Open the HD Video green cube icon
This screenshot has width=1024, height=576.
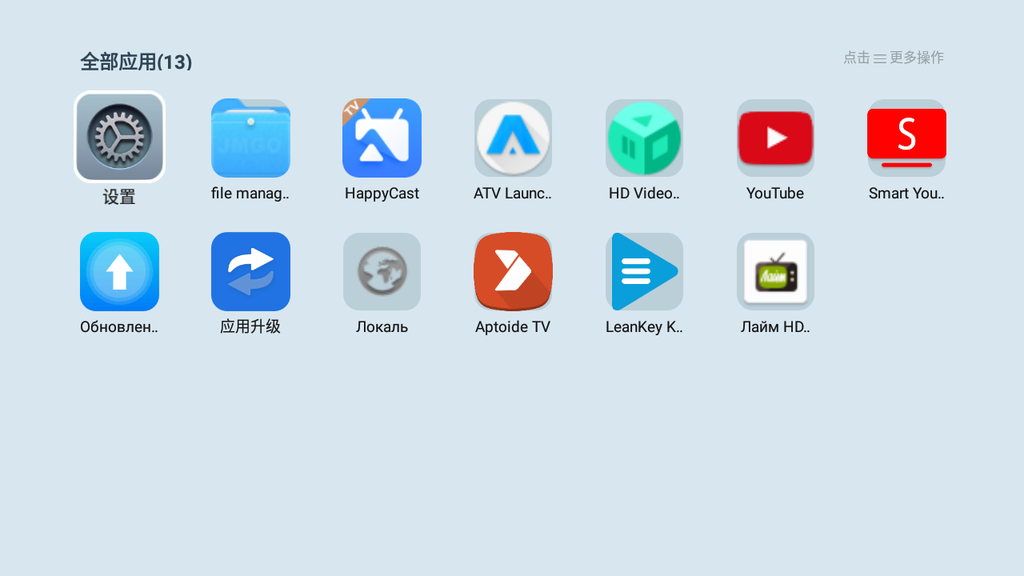click(644, 138)
